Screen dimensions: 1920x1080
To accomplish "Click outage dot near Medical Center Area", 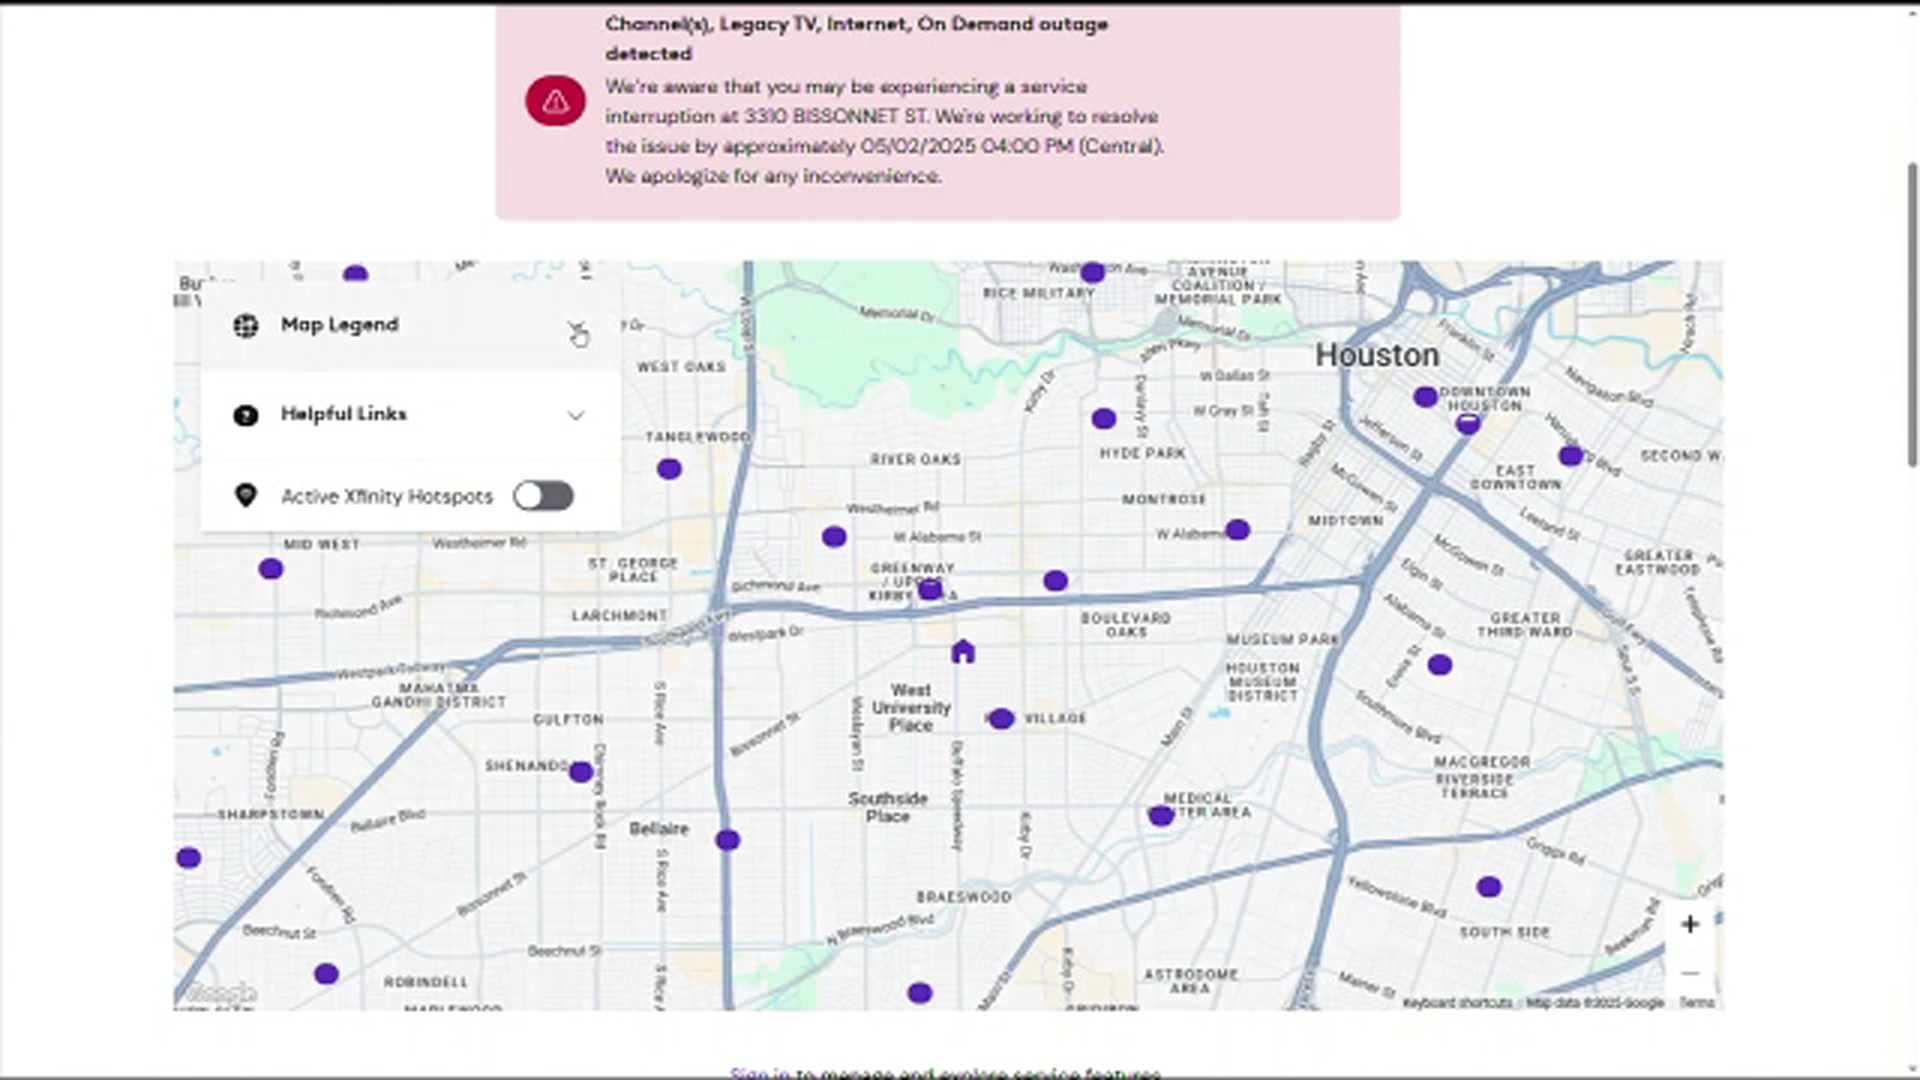I will click(x=1160, y=816).
